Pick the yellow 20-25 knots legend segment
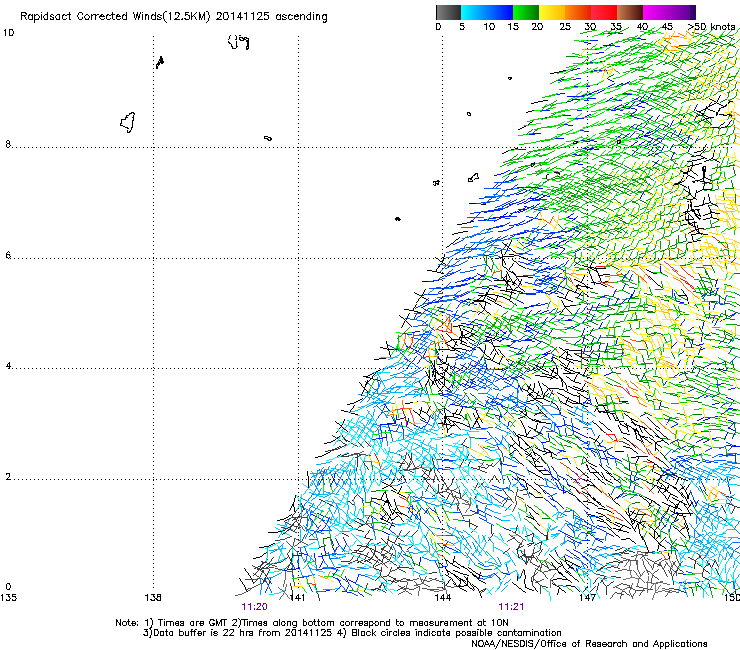 point(552,12)
